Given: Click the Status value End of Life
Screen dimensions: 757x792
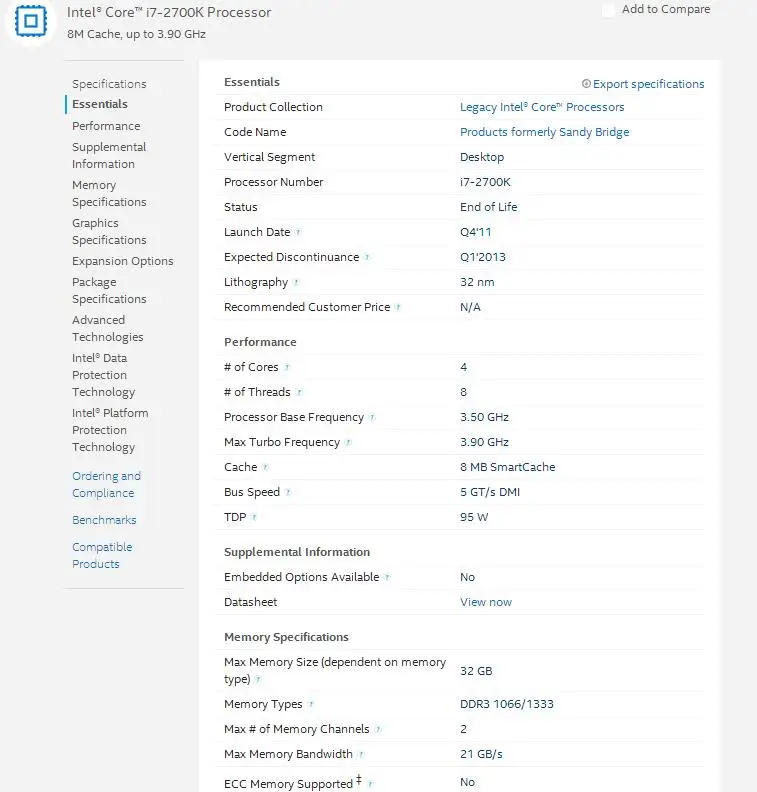Looking at the screenshot, I should click(488, 207).
